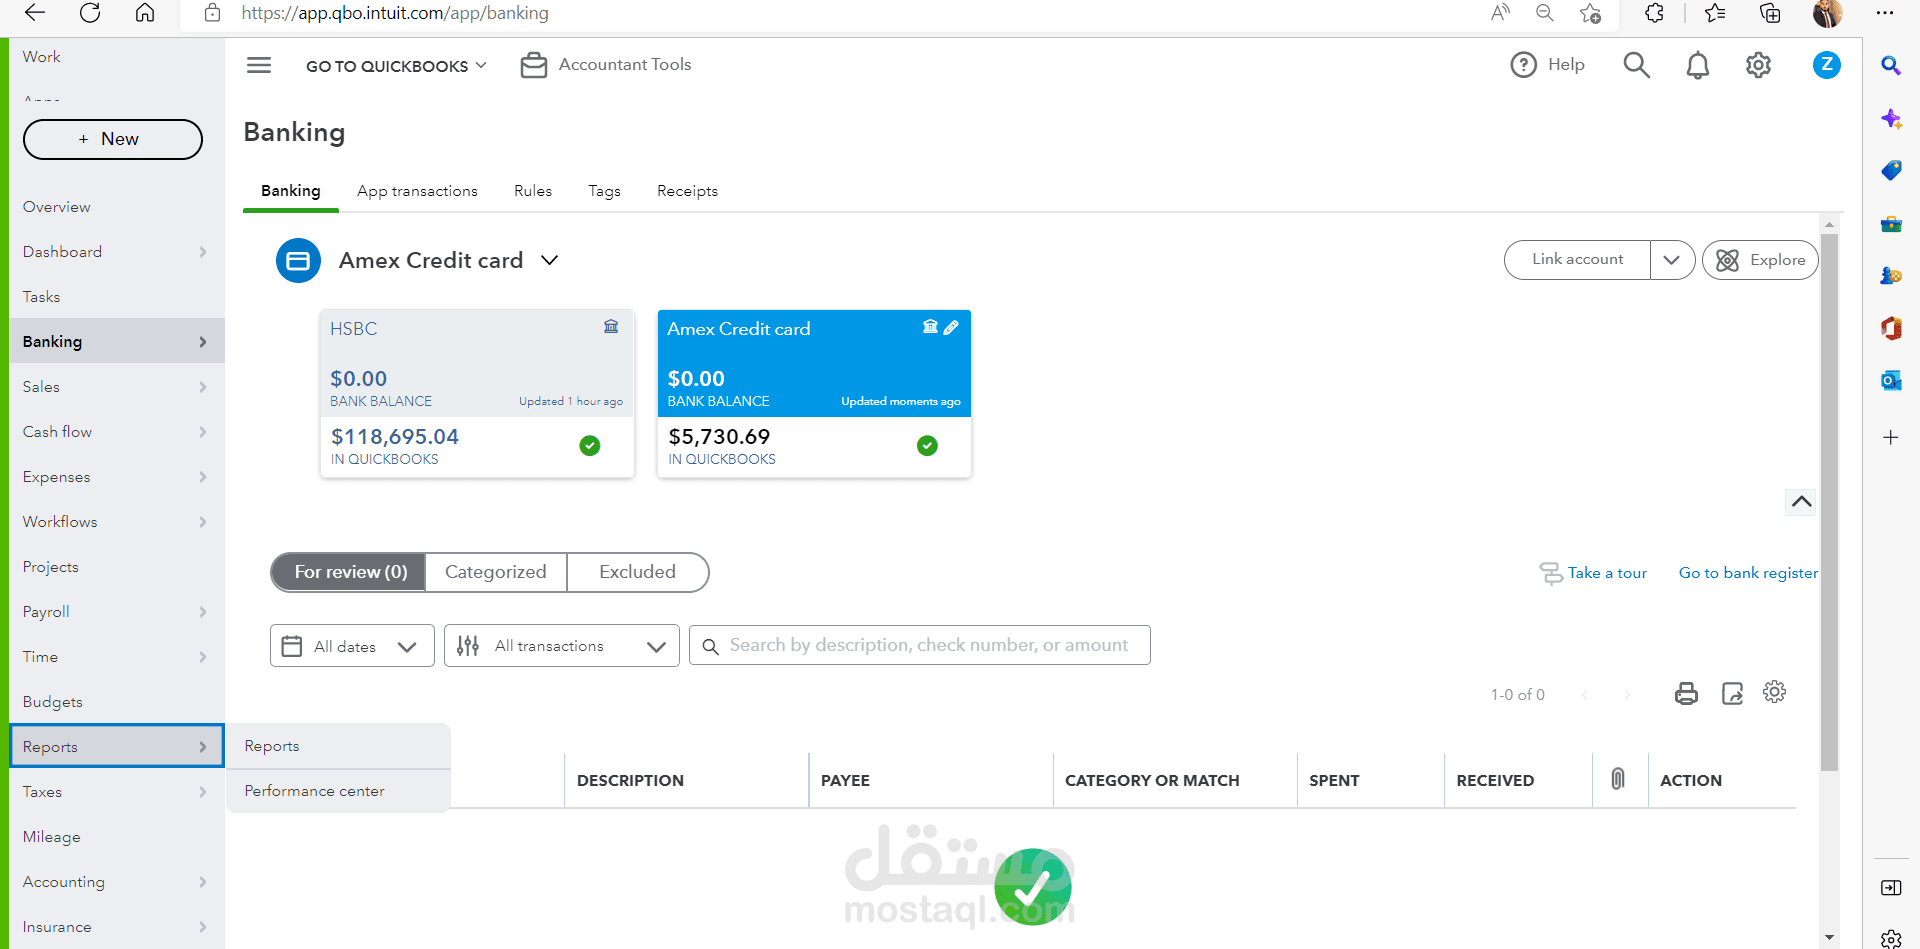This screenshot has width=1920, height=949.
Task: Go to the browser home page
Action: pyautogui.click(x=145, y=13)
